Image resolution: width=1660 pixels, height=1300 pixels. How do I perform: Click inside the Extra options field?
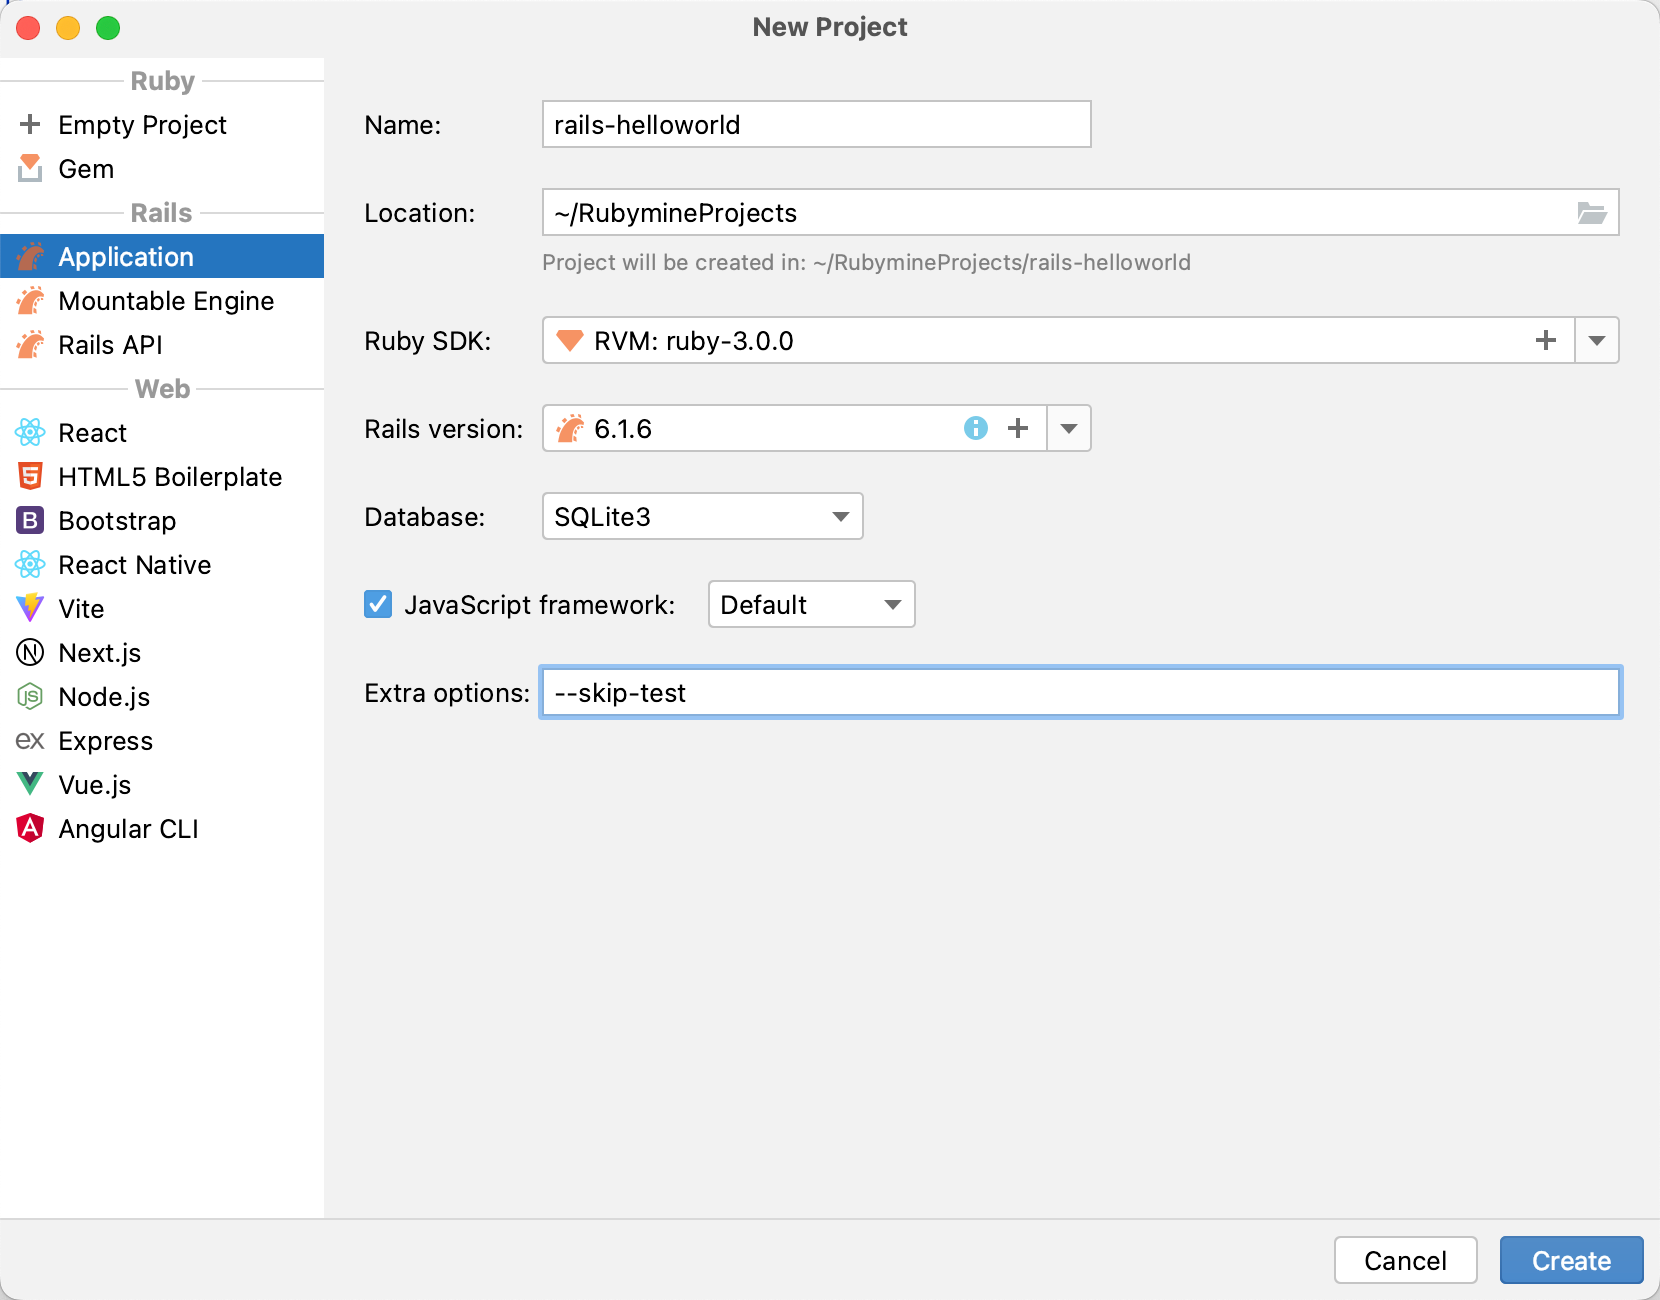(900, 692)
